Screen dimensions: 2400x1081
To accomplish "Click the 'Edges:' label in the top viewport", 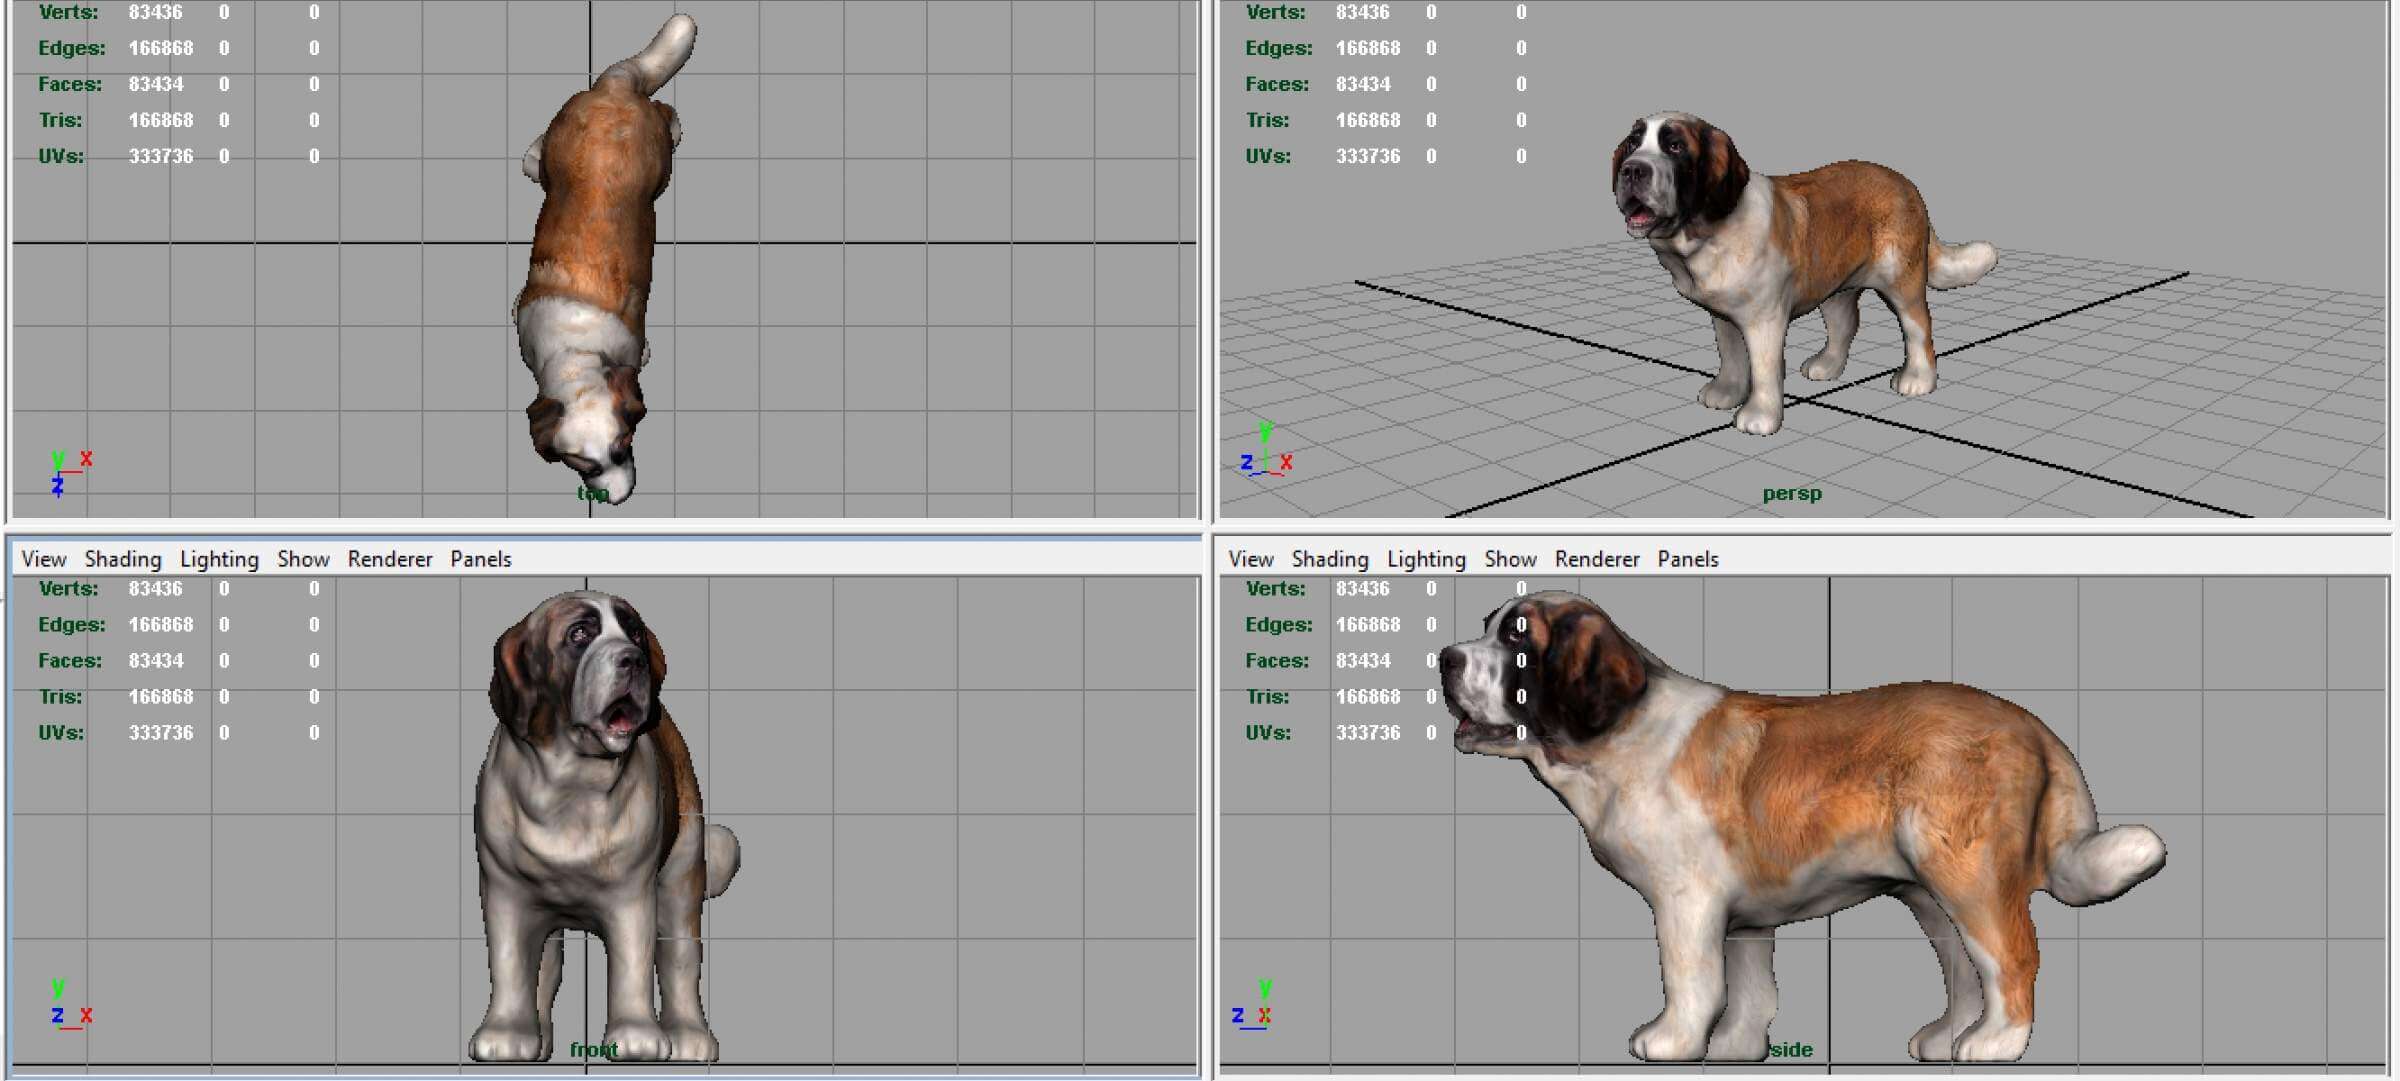I will [x=71, y=48].
